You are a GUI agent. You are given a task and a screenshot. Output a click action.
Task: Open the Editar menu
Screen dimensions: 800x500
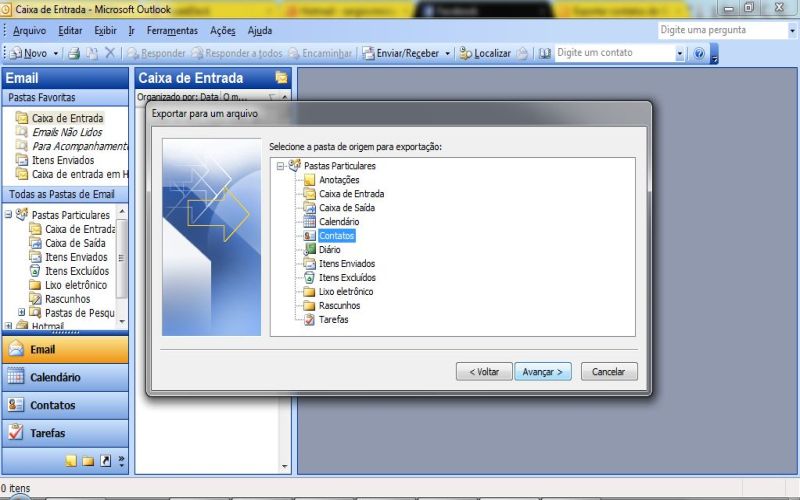pyautogui.click(x=70, y=31)
